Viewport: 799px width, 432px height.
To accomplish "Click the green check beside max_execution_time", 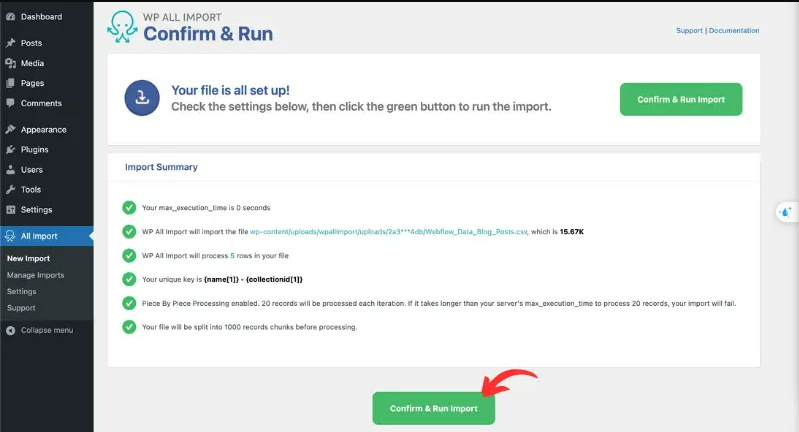I will [129, 207].
